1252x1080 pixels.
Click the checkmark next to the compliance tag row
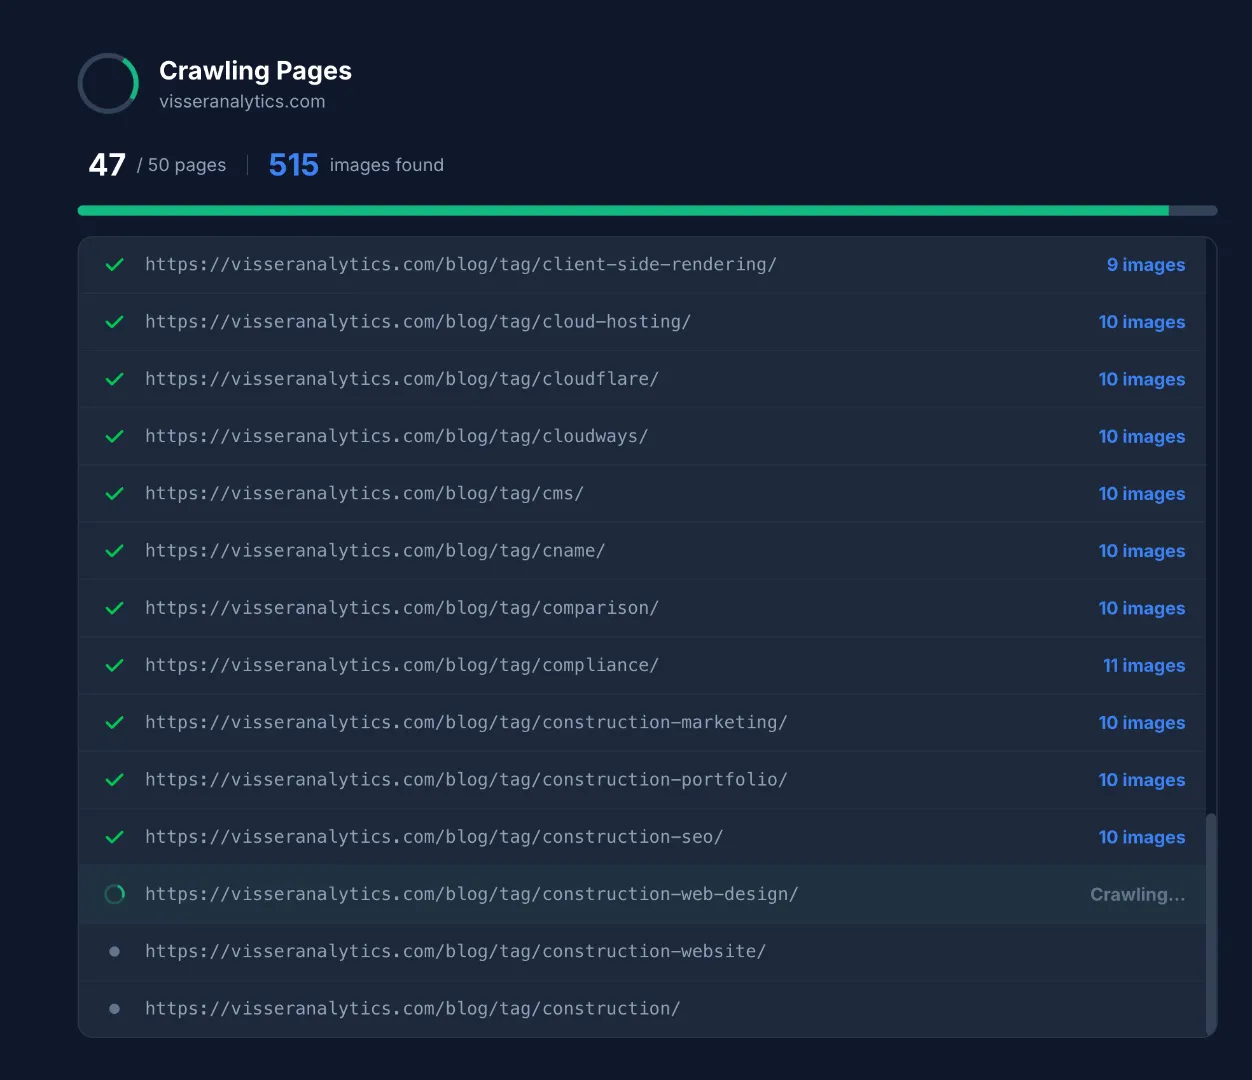coord(113,665)
